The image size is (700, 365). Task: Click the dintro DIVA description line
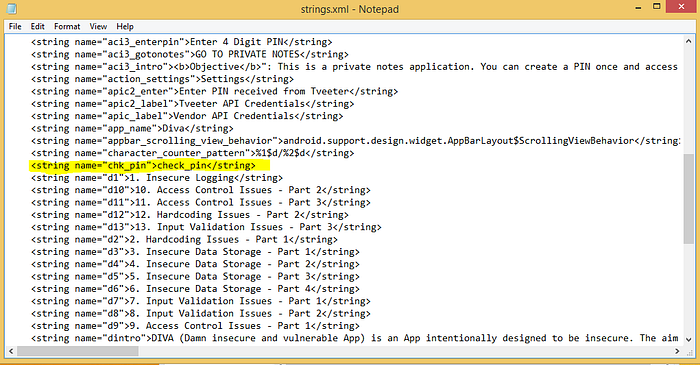[354, 338]
